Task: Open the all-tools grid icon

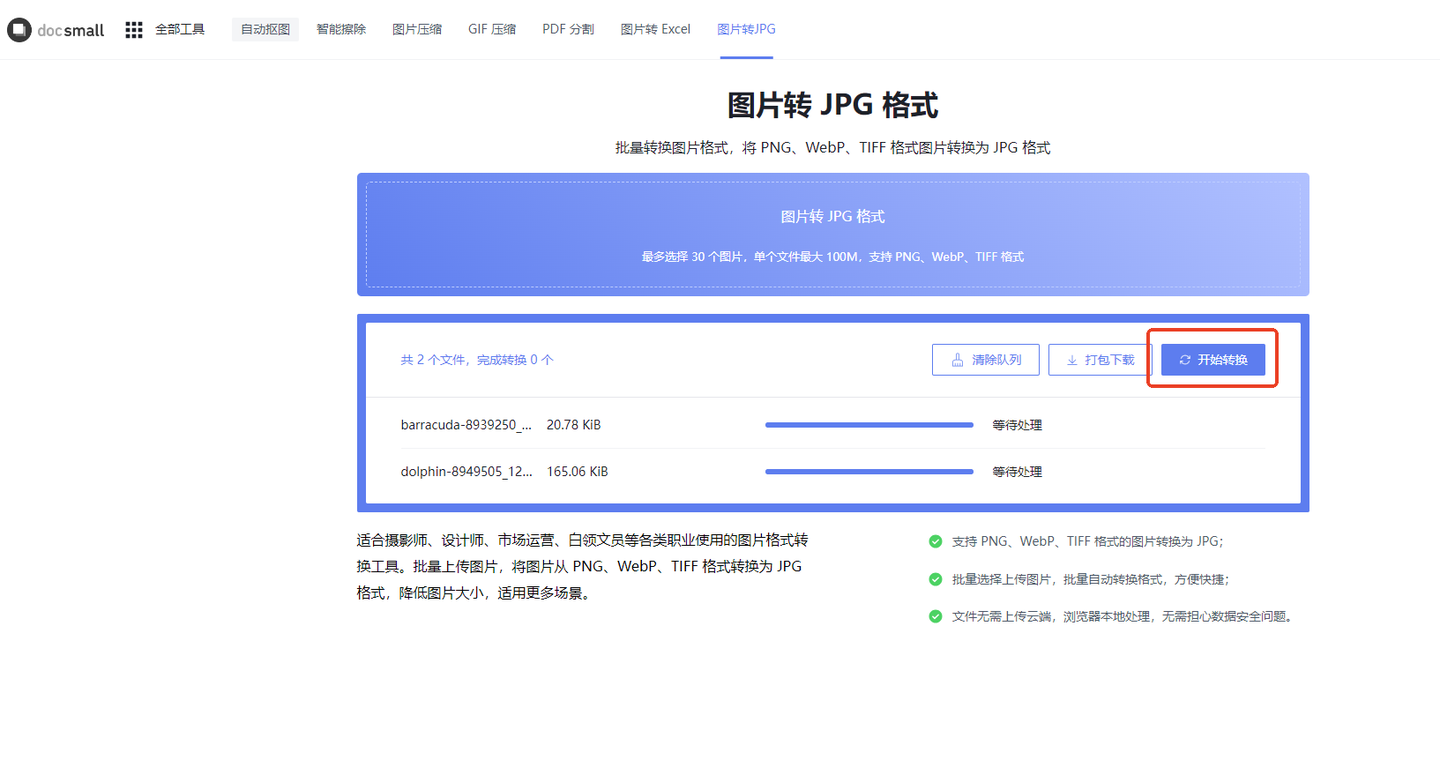Action: coord(133,29)
